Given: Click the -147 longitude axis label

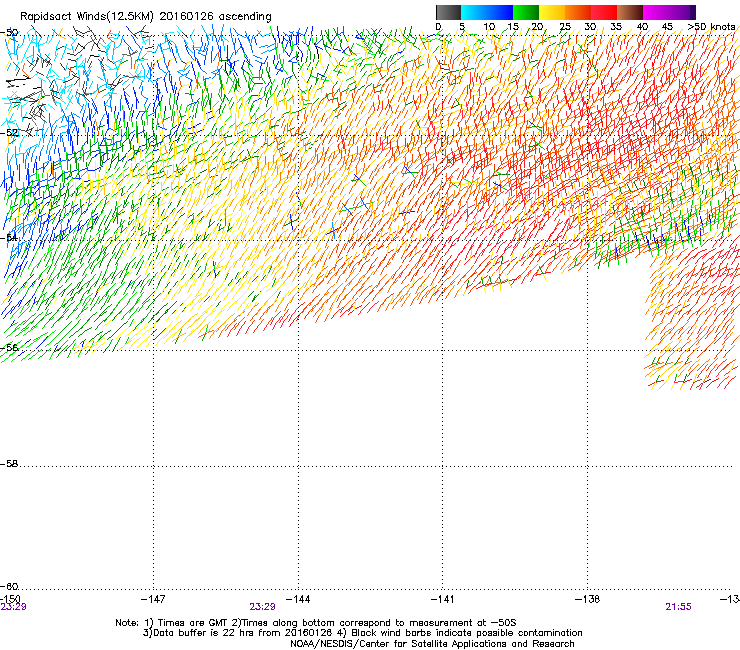Looking at the screenshot, I should coord(153,599).
